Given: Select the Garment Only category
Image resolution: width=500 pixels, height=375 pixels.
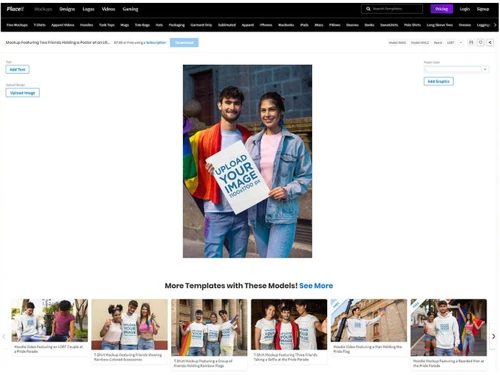Looking at the screenshot, I should click(201, 25).
